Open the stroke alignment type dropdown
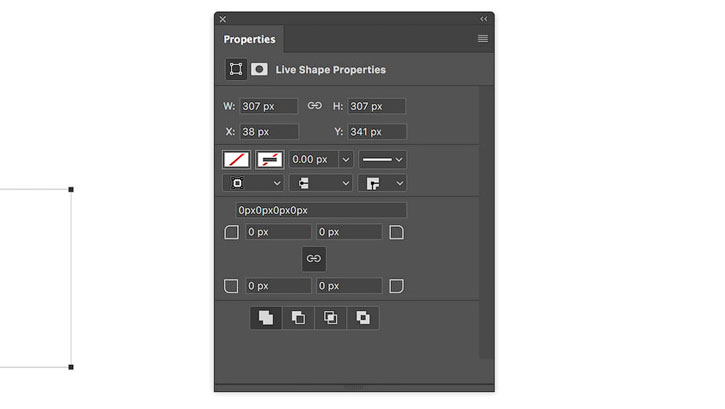725x409 pixels. pyautogui.click(x=253, y=183)
